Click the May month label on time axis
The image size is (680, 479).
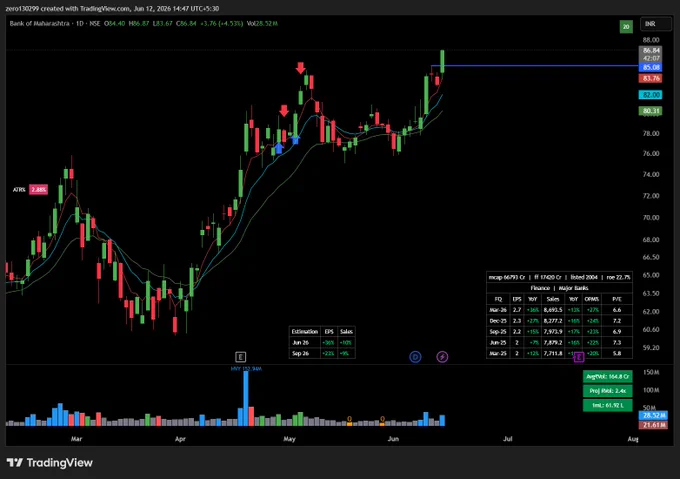point(289,439)
